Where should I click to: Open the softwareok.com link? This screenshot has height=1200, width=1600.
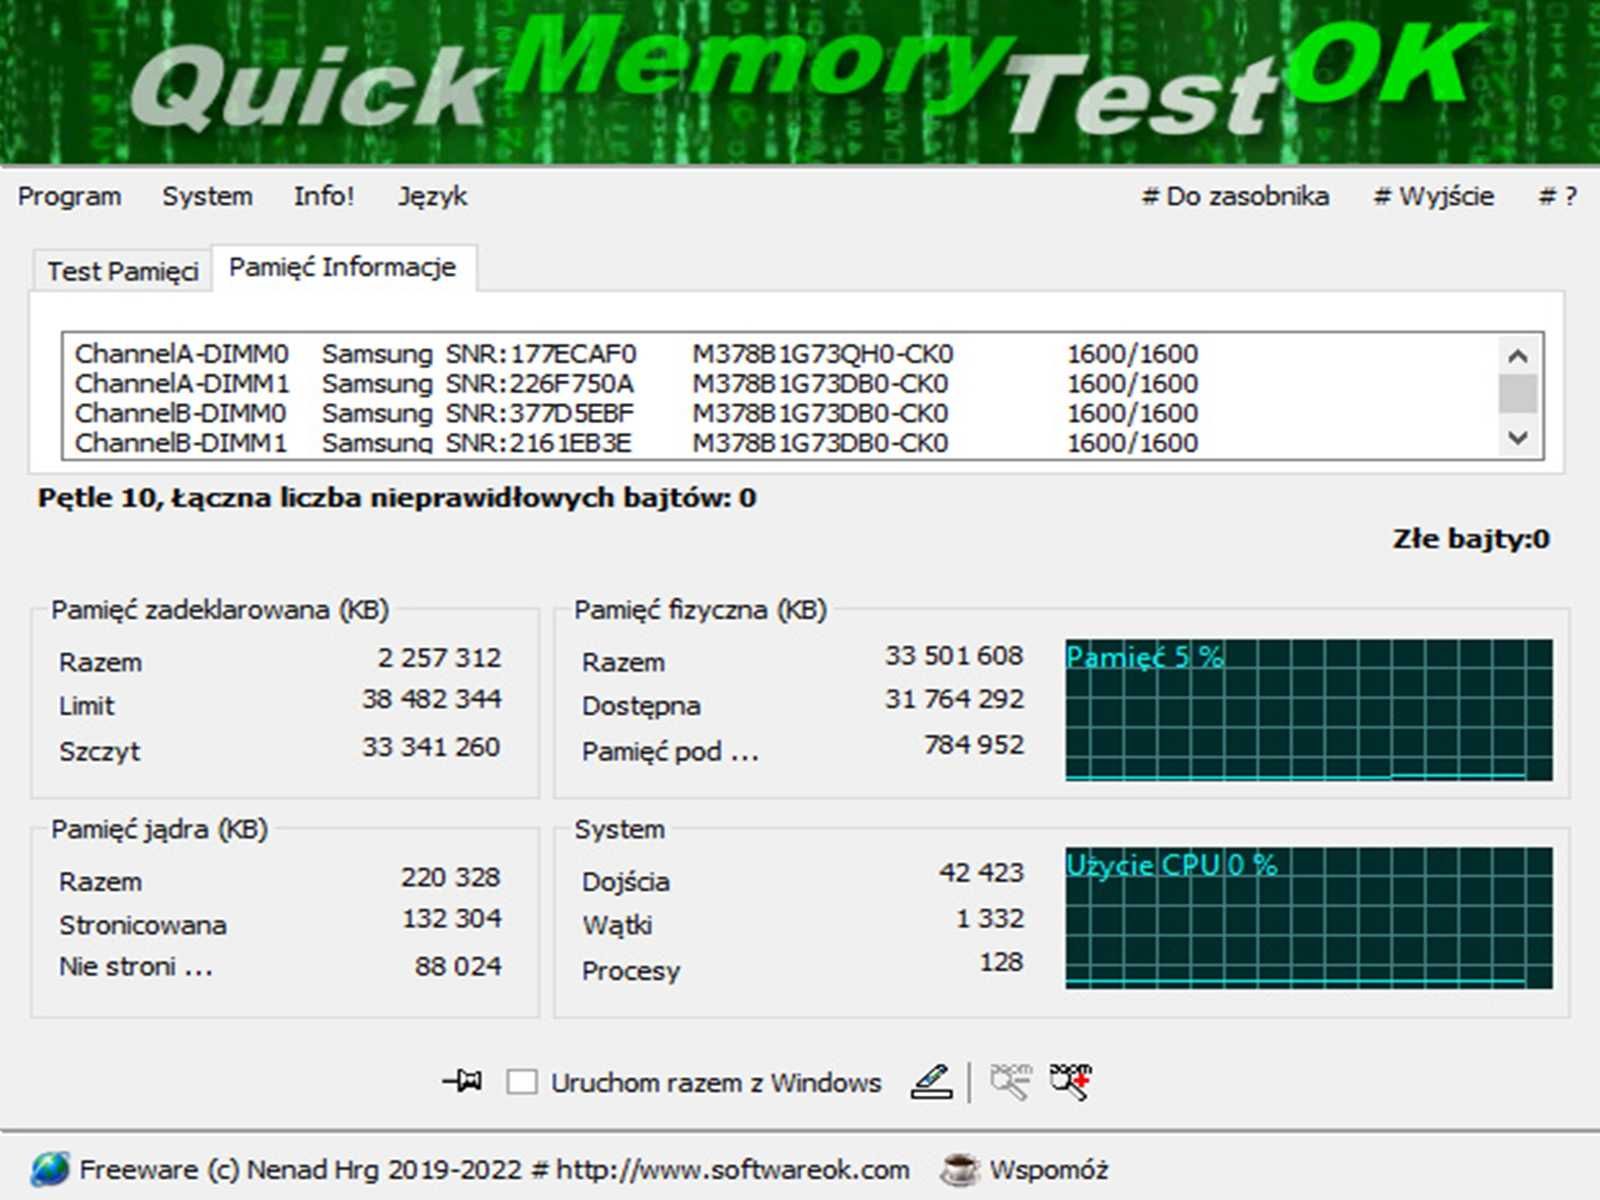coord(732,1170)
